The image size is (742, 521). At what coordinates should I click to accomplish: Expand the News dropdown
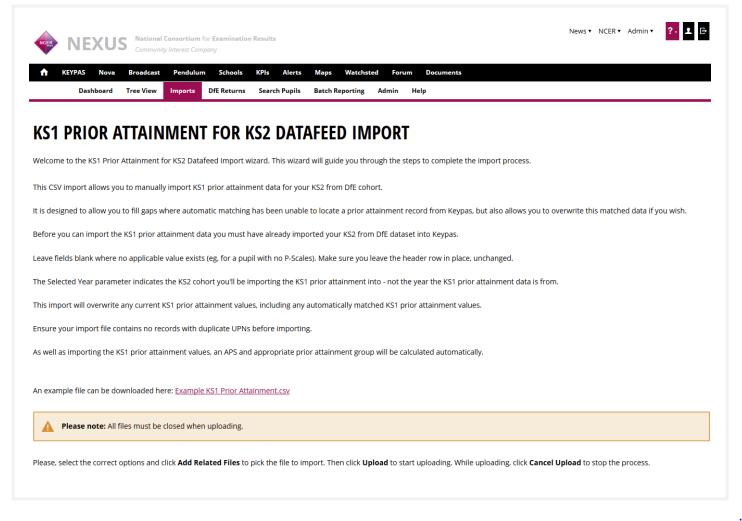580,31
